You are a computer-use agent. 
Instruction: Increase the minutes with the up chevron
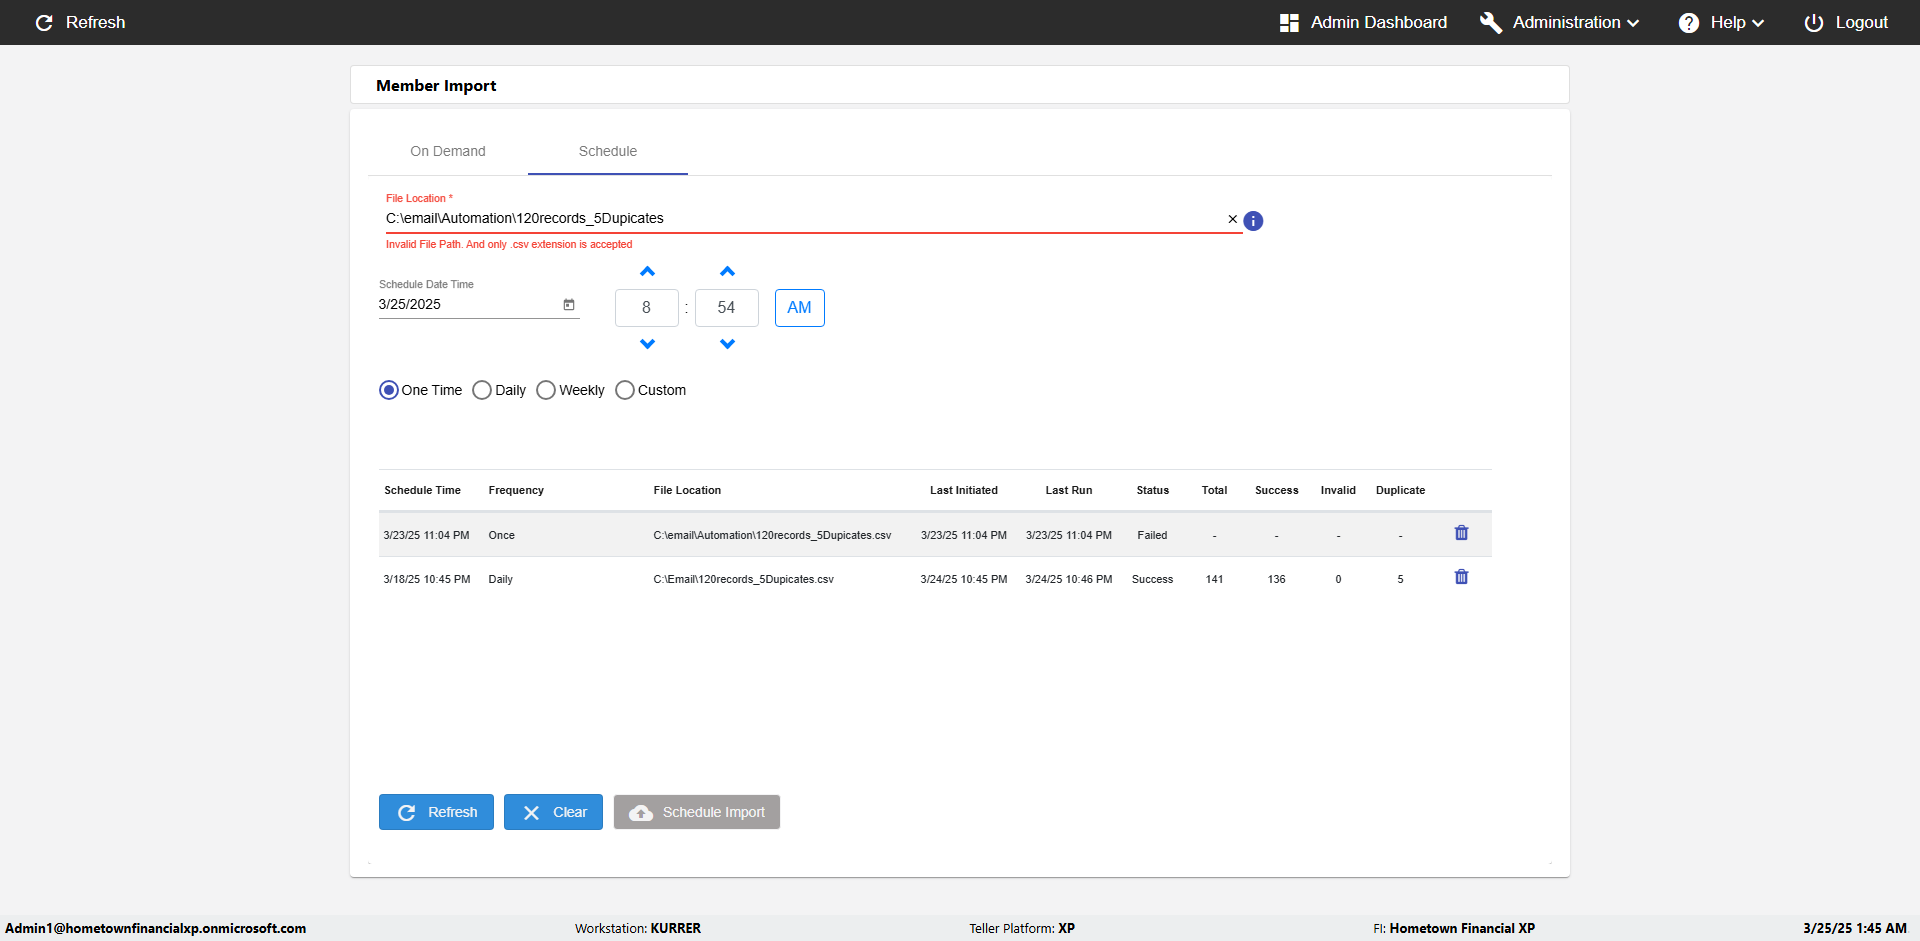click(727, 271)
